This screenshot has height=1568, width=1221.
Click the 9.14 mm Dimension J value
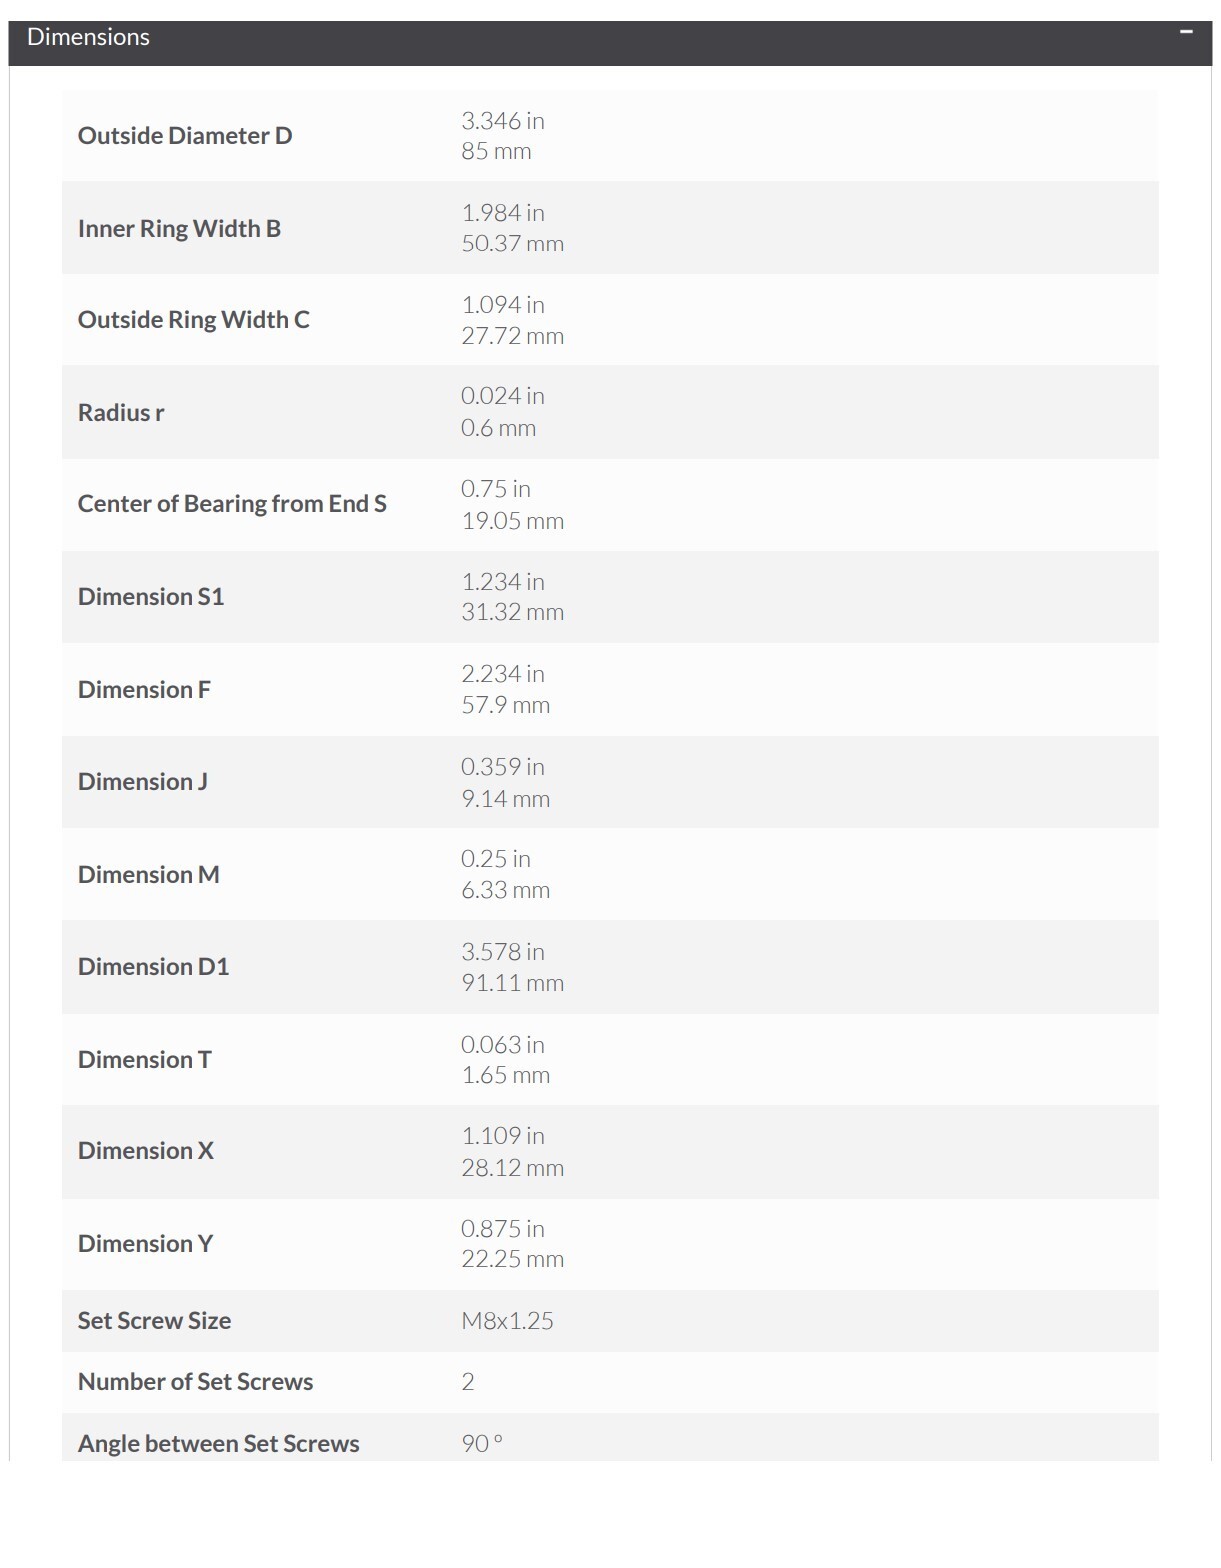coord(505,799)
